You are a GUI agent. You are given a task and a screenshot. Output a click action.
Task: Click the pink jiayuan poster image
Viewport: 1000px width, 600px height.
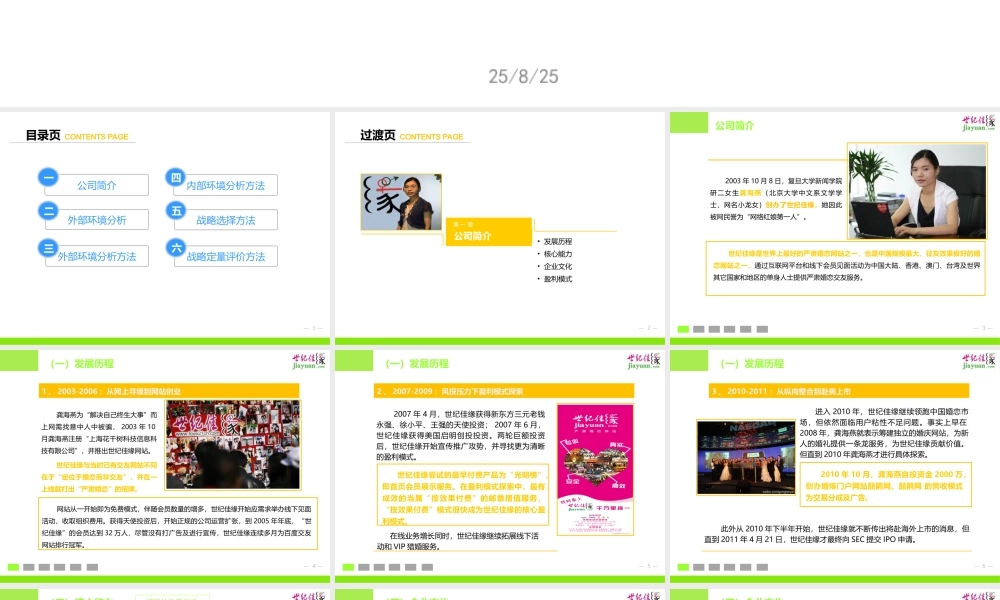tap(595, 469)
